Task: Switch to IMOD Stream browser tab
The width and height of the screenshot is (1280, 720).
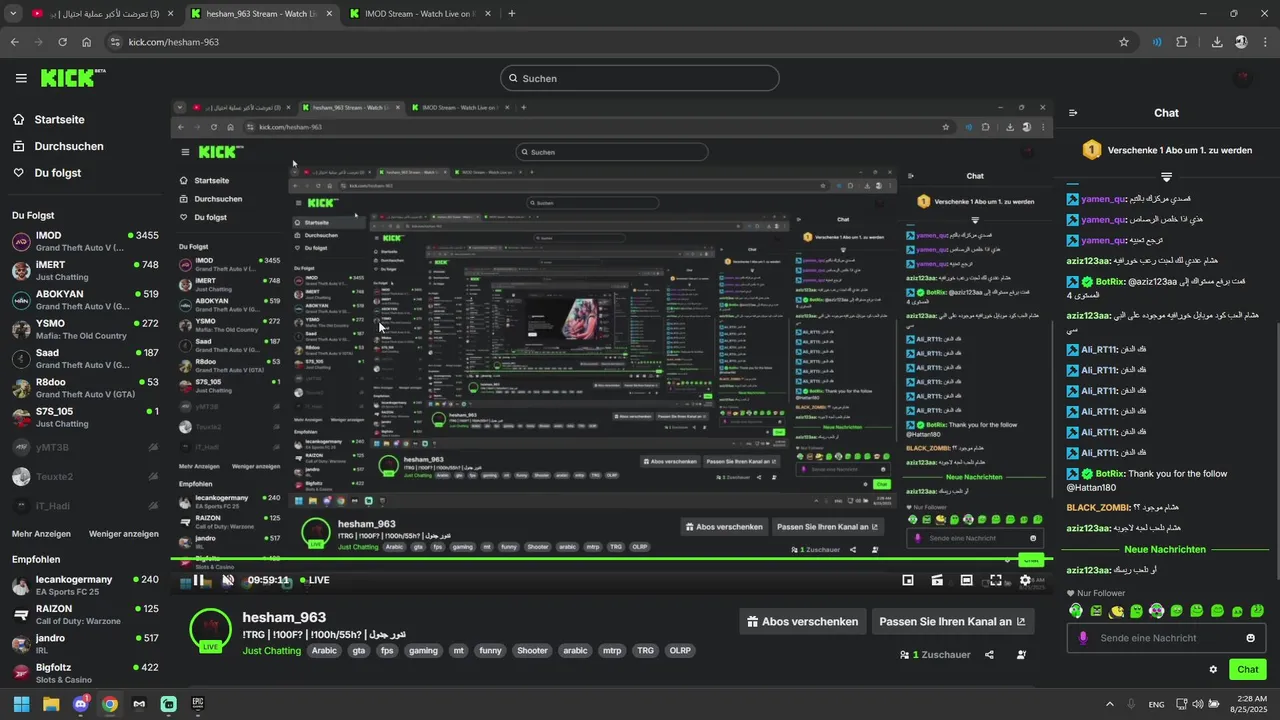Action: [420, 14]
